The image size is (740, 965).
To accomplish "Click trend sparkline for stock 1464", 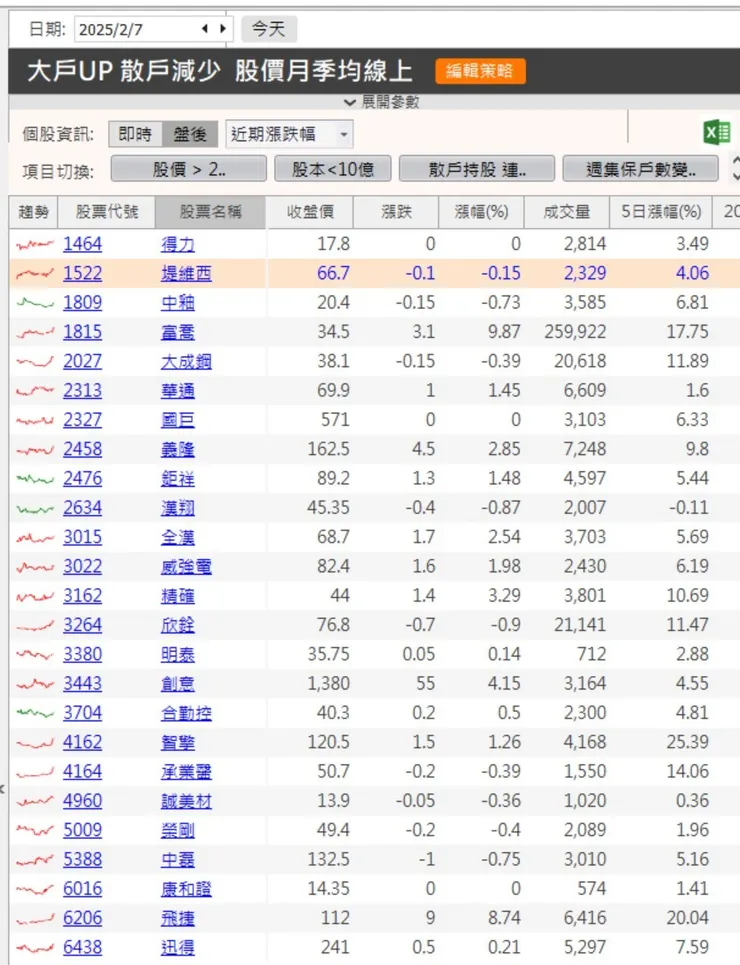I will coord(35,245).
